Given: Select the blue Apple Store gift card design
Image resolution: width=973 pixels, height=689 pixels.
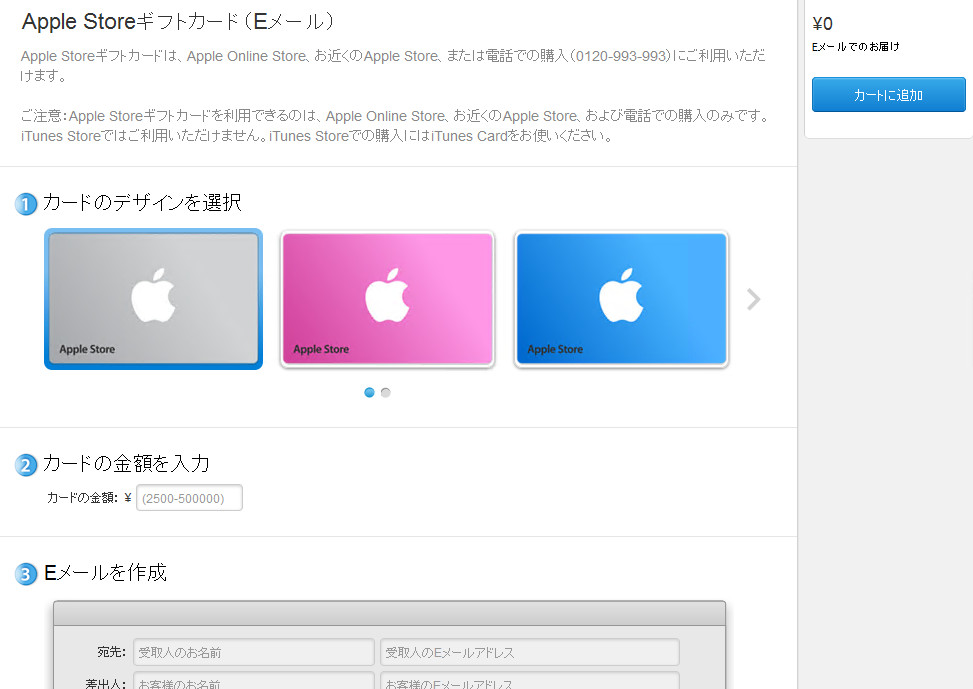Looking at the screenshot, I should pos(621,299).
